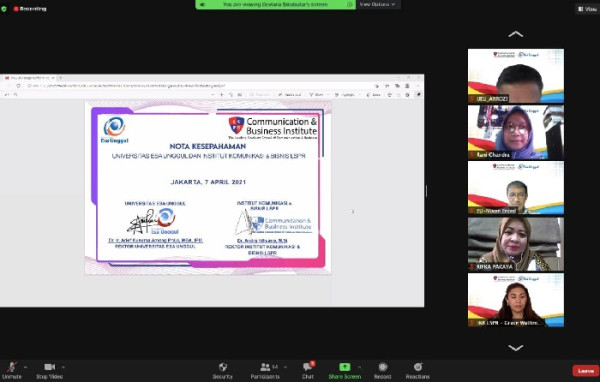
Task: Zoom out the PDF with minus button
Action: click(213, 95)
